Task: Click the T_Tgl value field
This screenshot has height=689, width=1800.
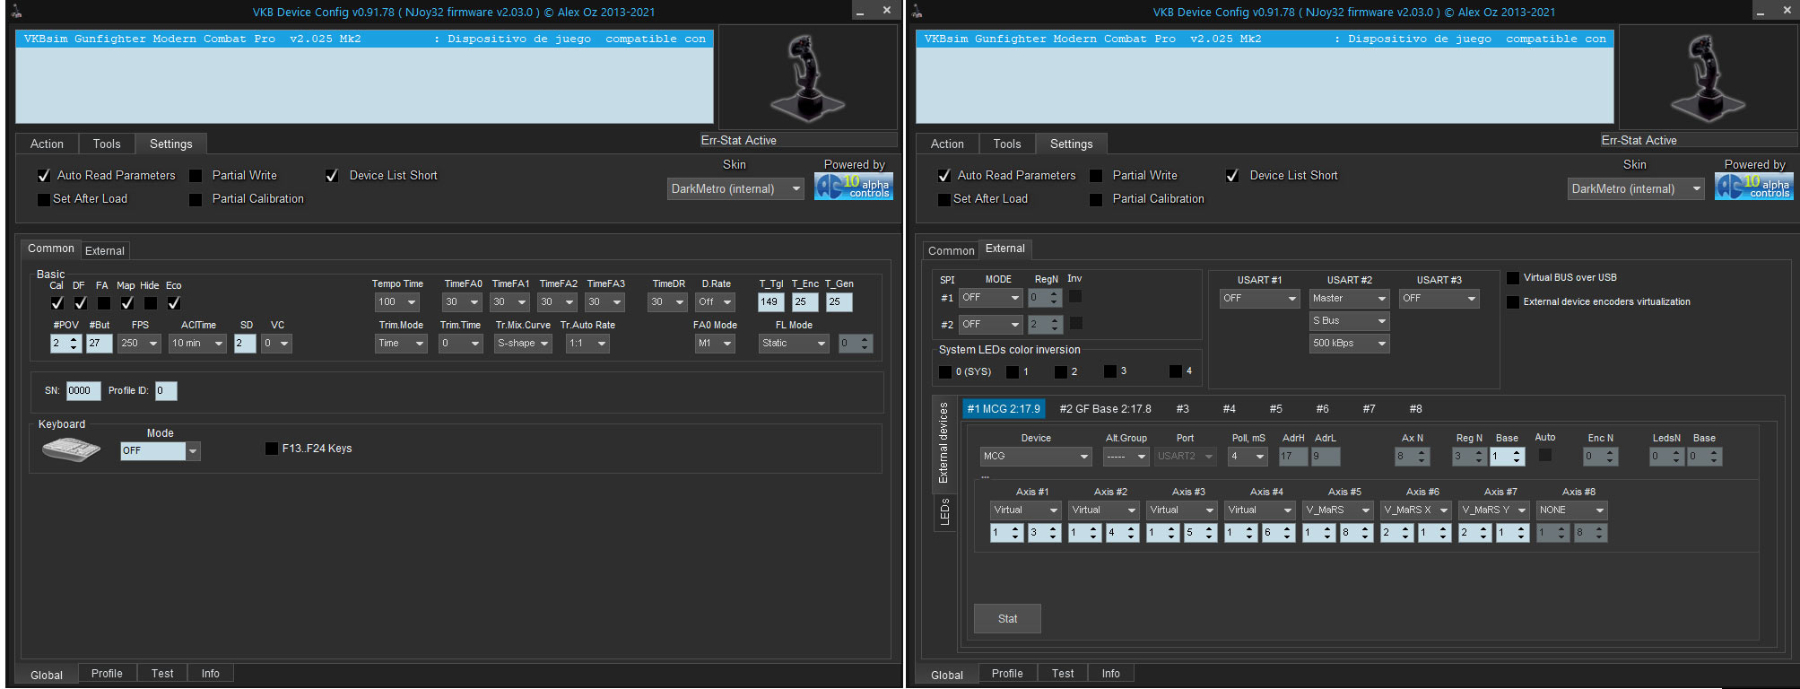Action: coord(770,302)
